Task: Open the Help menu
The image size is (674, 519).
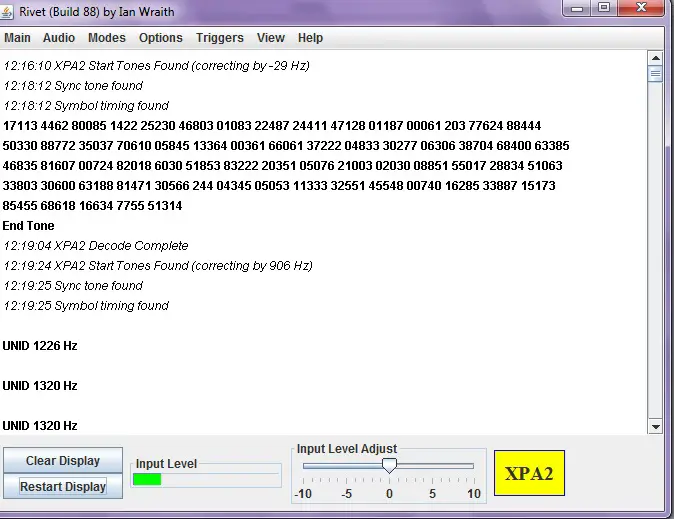Action: pos(311,38)
